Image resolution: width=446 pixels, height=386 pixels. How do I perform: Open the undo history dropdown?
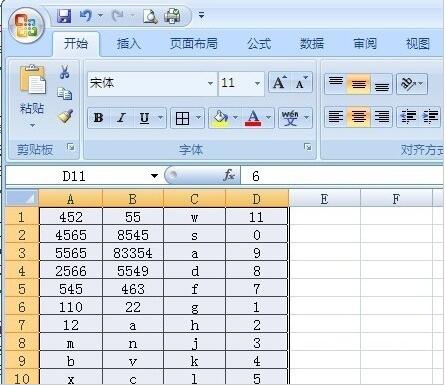100,15
